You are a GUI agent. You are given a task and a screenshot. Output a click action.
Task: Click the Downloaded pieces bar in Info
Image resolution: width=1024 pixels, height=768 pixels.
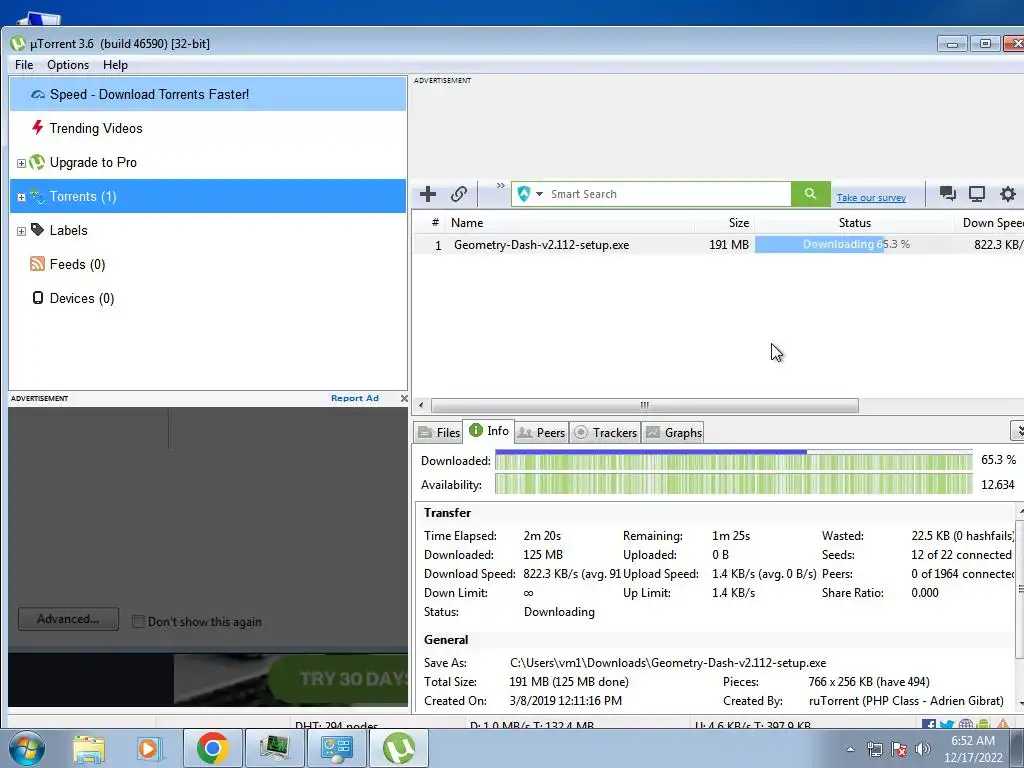(x=733, y=460)
